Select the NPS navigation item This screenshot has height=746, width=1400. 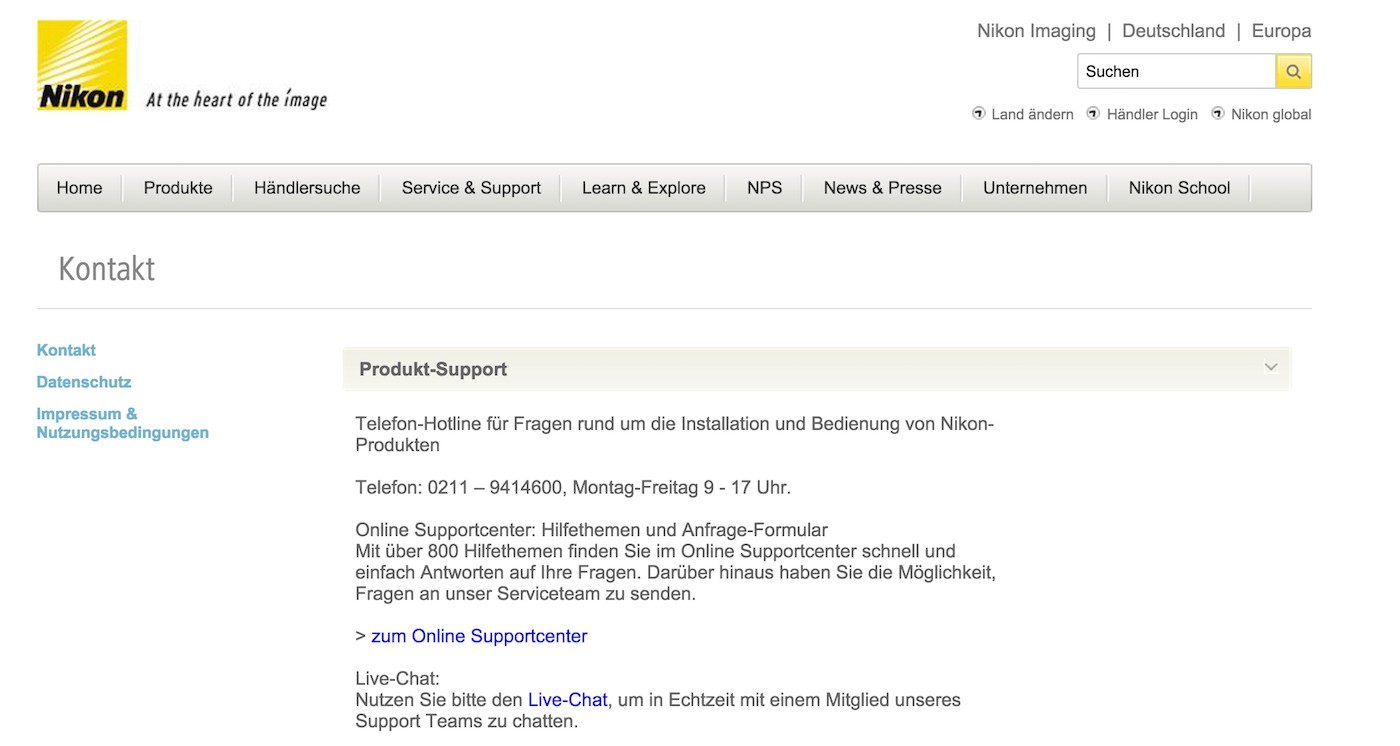[765, 188]
